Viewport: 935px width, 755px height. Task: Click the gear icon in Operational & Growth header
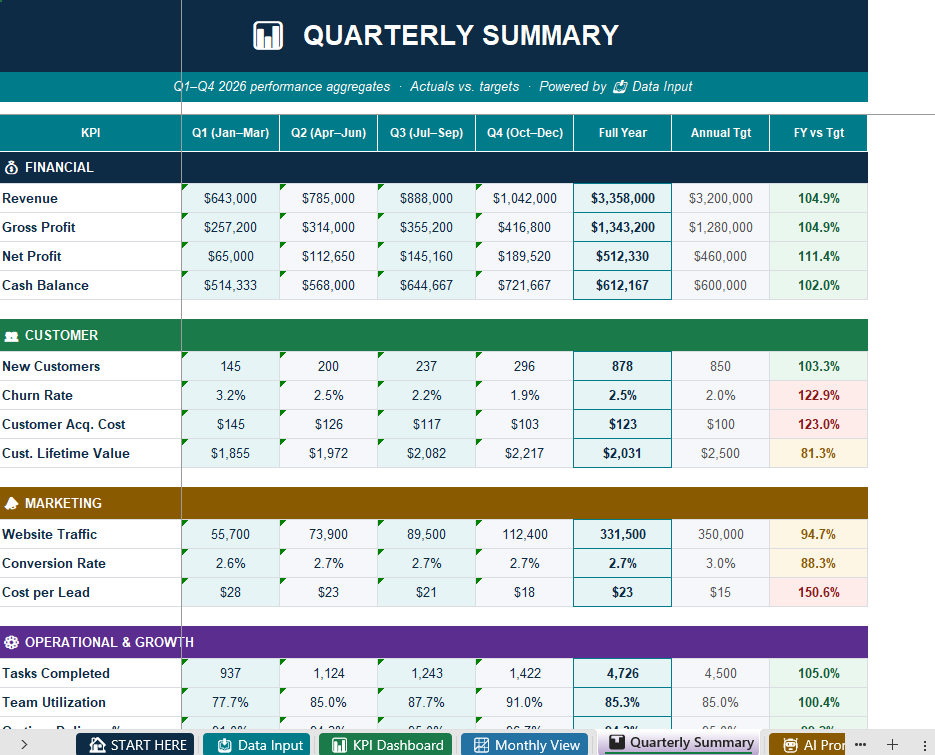pos(11,642)
